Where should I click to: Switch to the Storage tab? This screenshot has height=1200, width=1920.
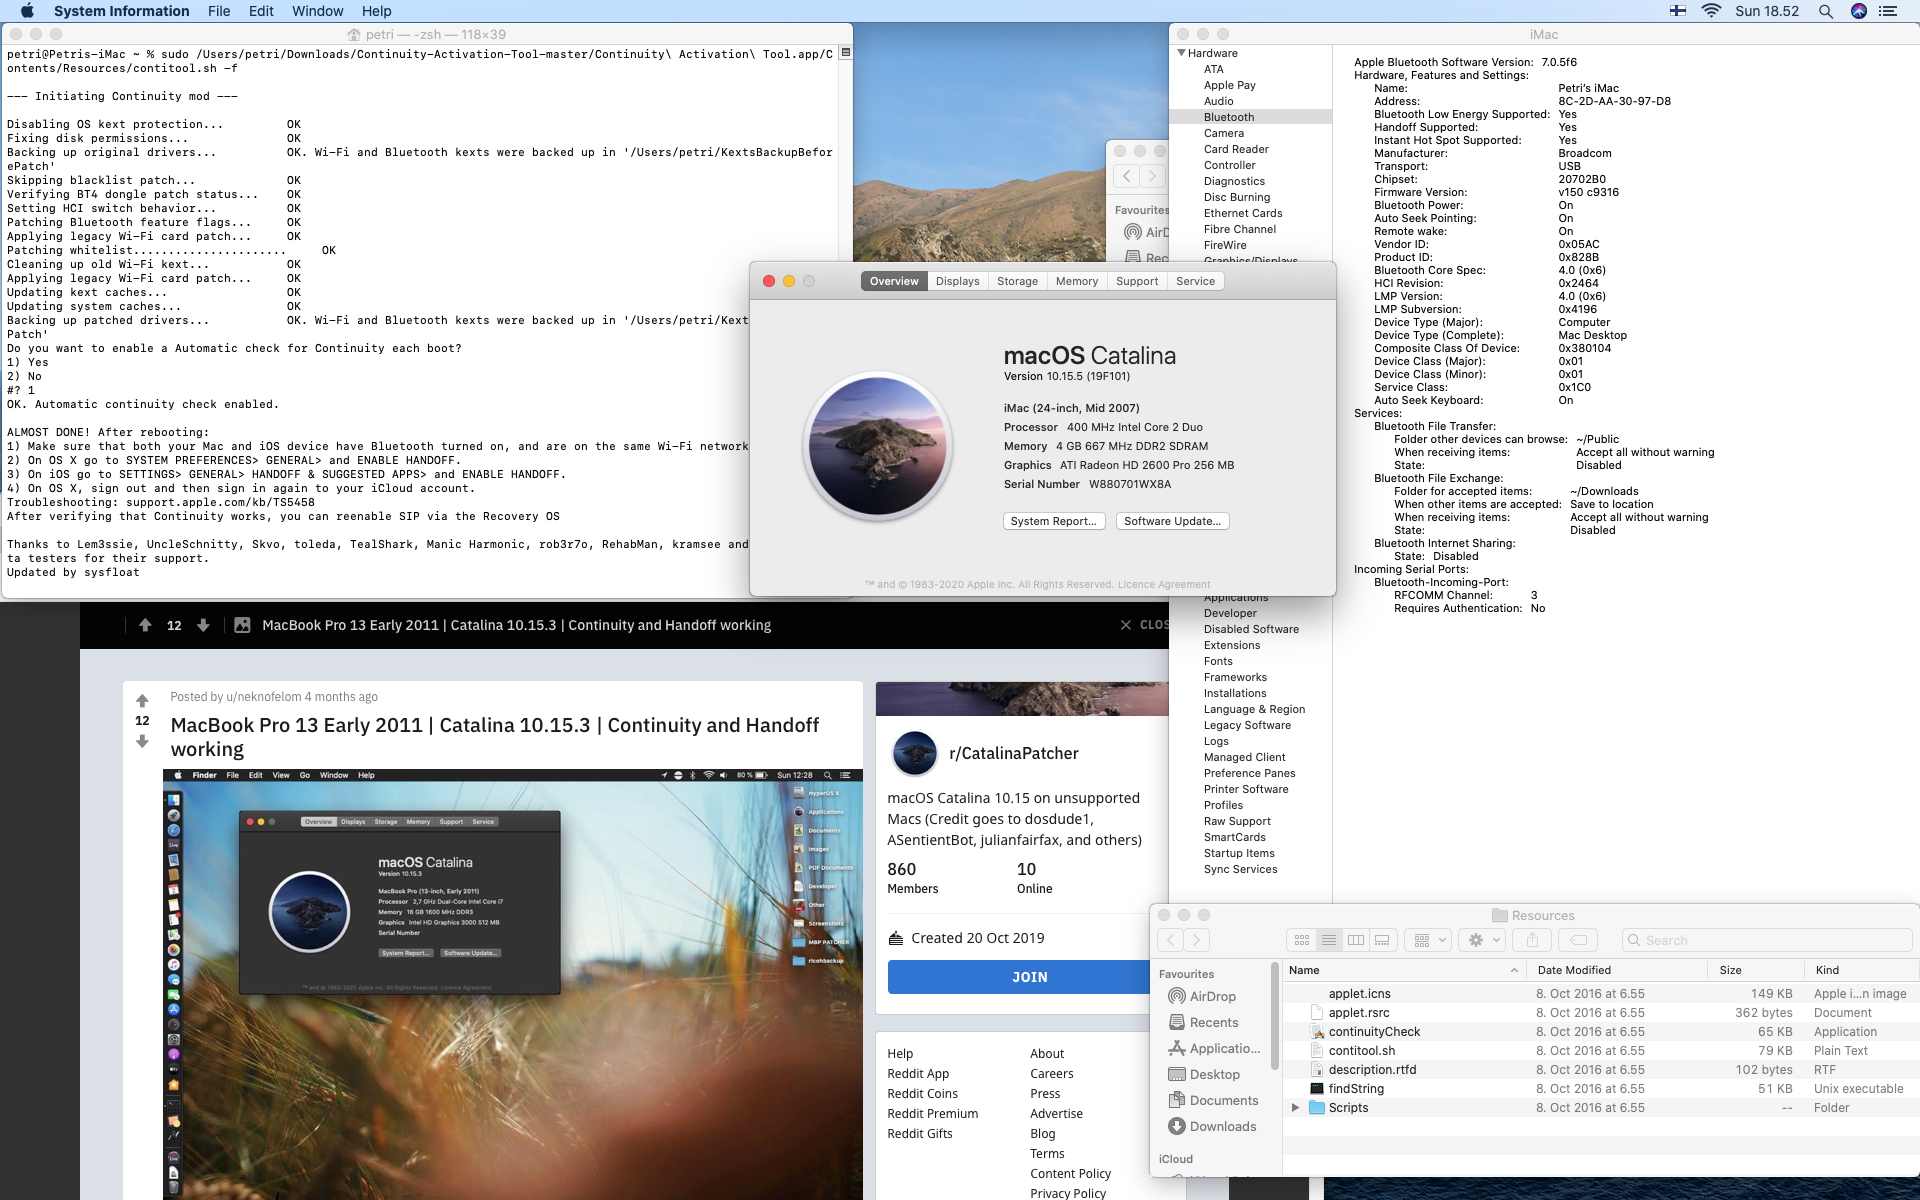[x=1017, y=281]
